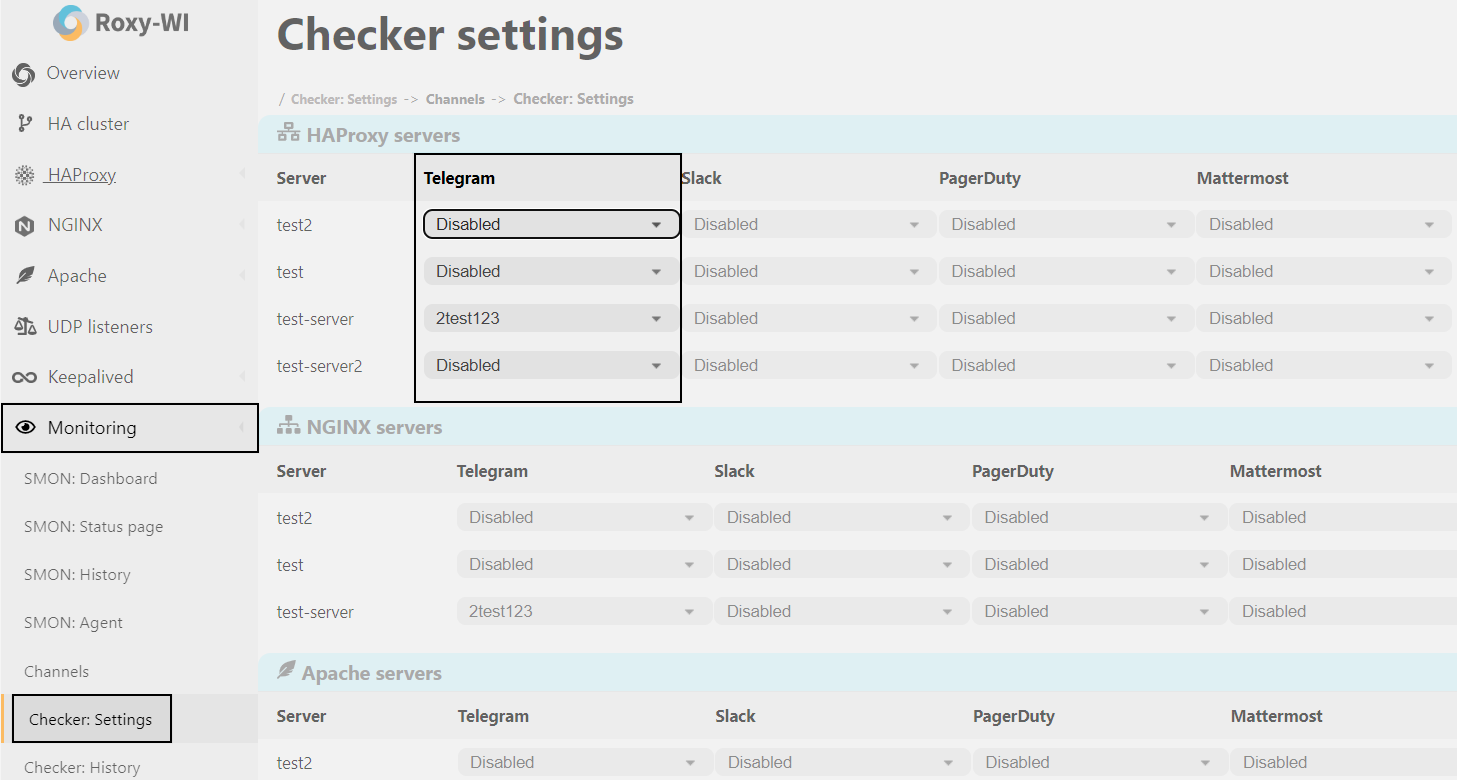The image size is (1457, 780).
Task: Open SMON: Status page link
Action: 93,527
